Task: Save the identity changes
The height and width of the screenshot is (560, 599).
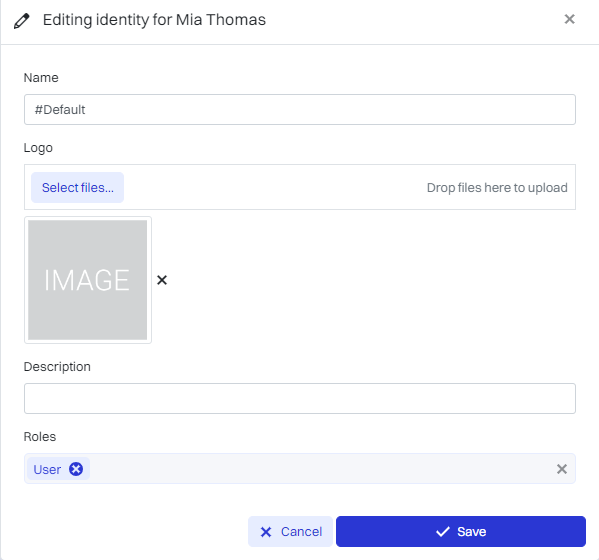Action: coord(461,532)
